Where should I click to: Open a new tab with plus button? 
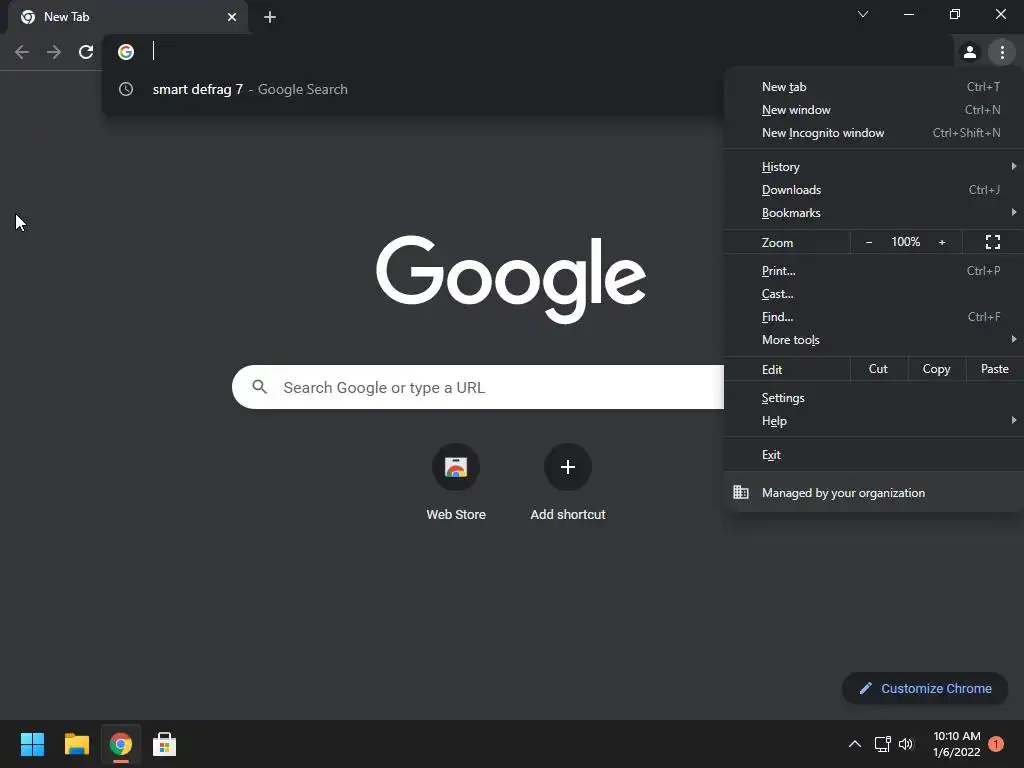270,17
